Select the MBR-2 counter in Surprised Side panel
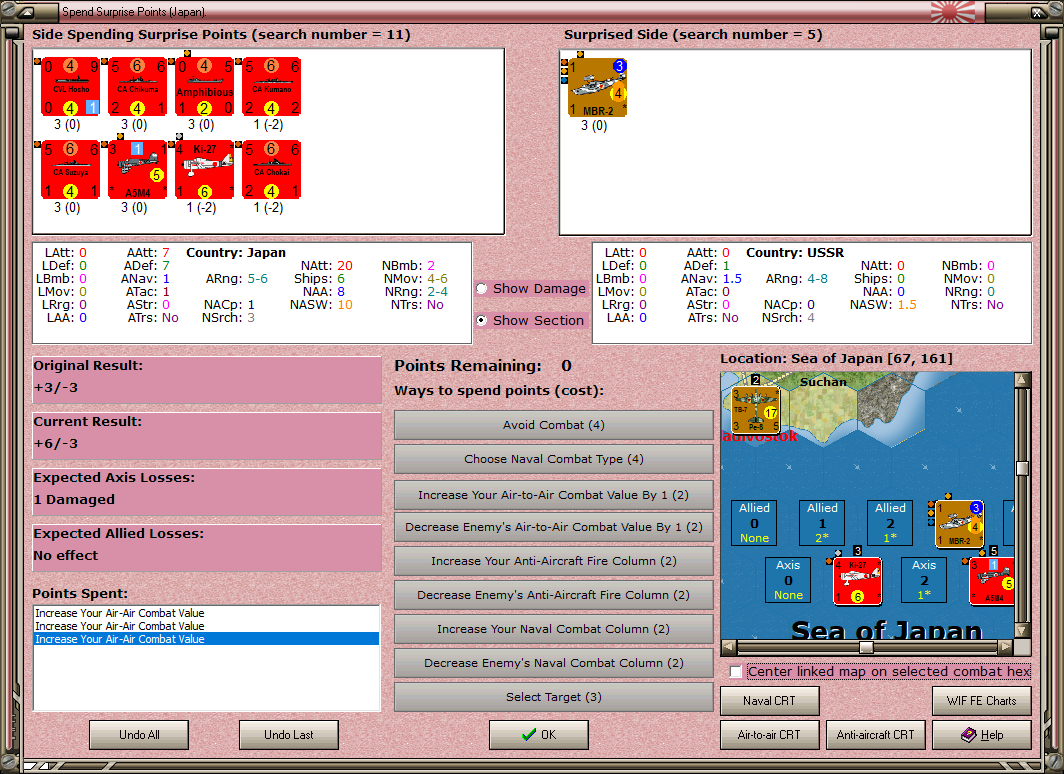 pyautogui.click(x=597, y=88)
